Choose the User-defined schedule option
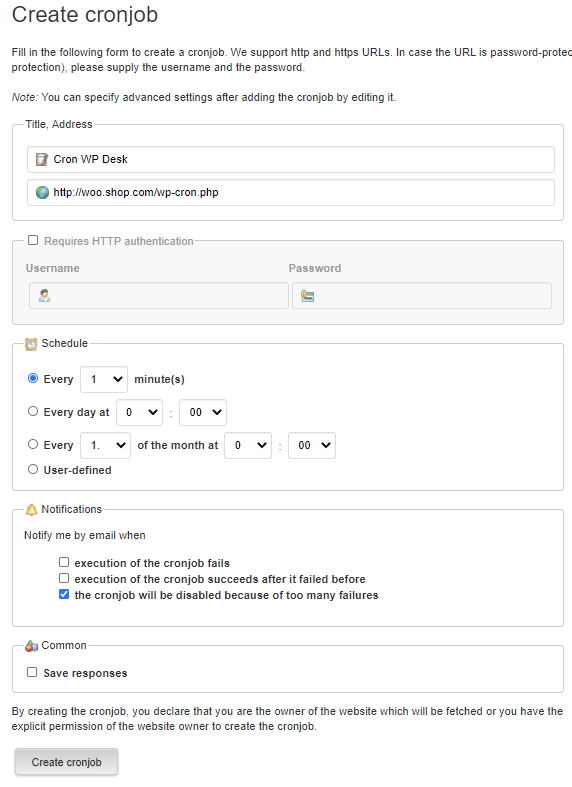This screenshot has height=787, width=572. tap(33, 469)
